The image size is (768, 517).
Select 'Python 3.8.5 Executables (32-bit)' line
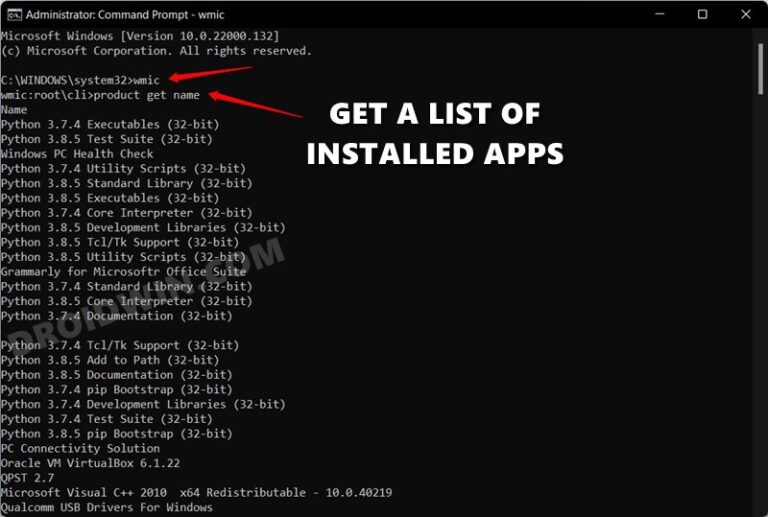pos(110,198)
